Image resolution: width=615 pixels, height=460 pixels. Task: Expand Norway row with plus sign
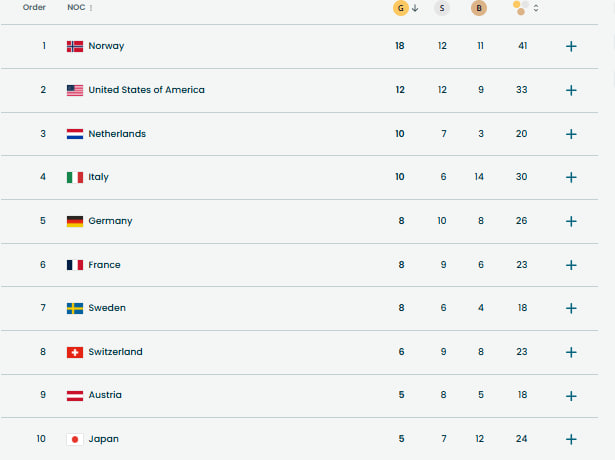coord(571,46)
